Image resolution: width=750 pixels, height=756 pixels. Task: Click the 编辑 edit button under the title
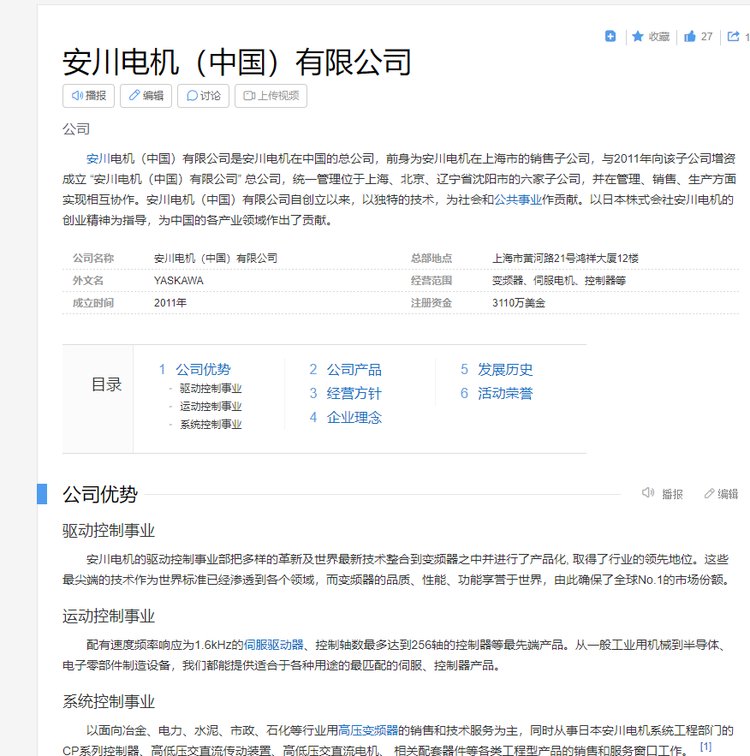click(145, 96)
